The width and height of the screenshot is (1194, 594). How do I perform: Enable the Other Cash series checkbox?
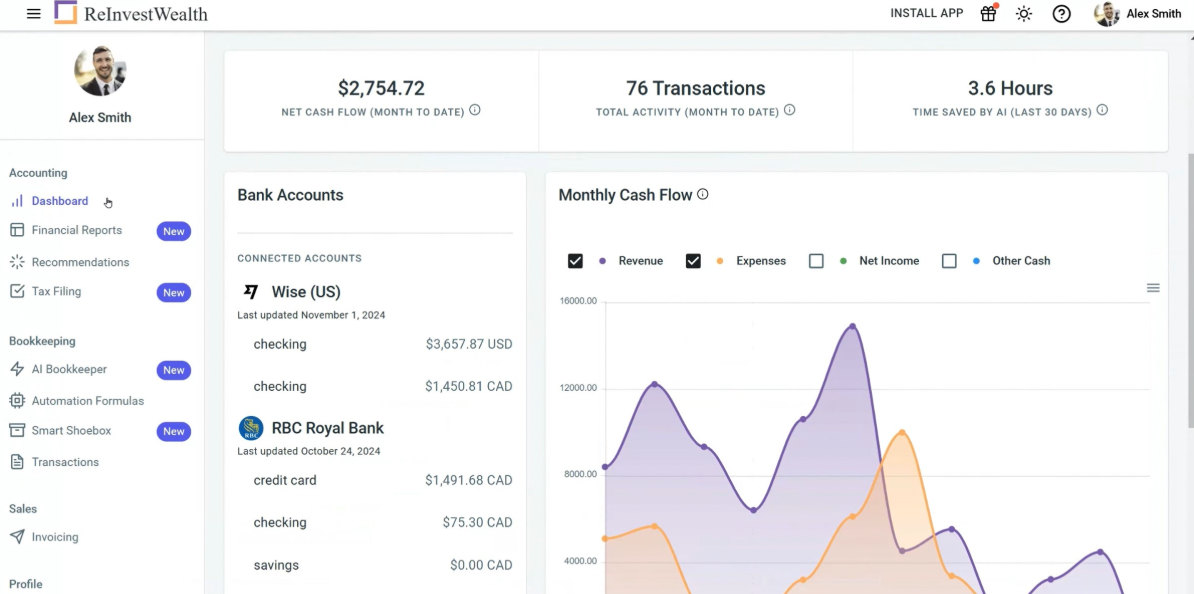pos(949,261)
